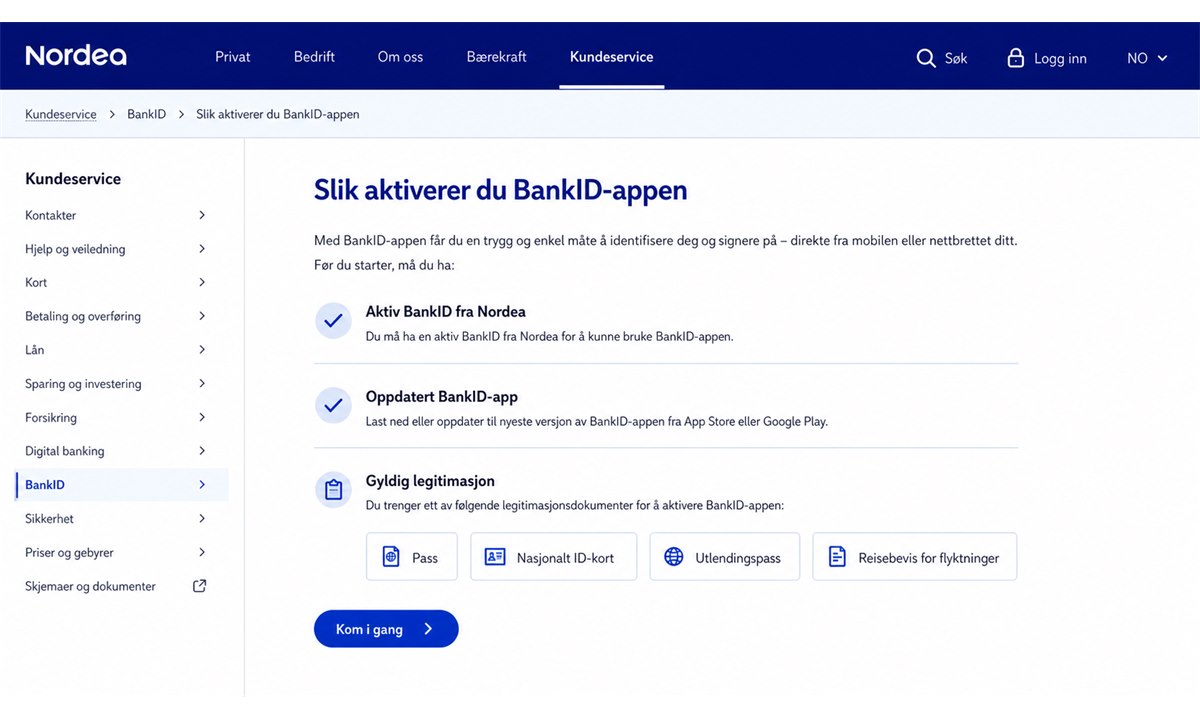Click the Gyldig legitimasjon heading

pos(430,481)
